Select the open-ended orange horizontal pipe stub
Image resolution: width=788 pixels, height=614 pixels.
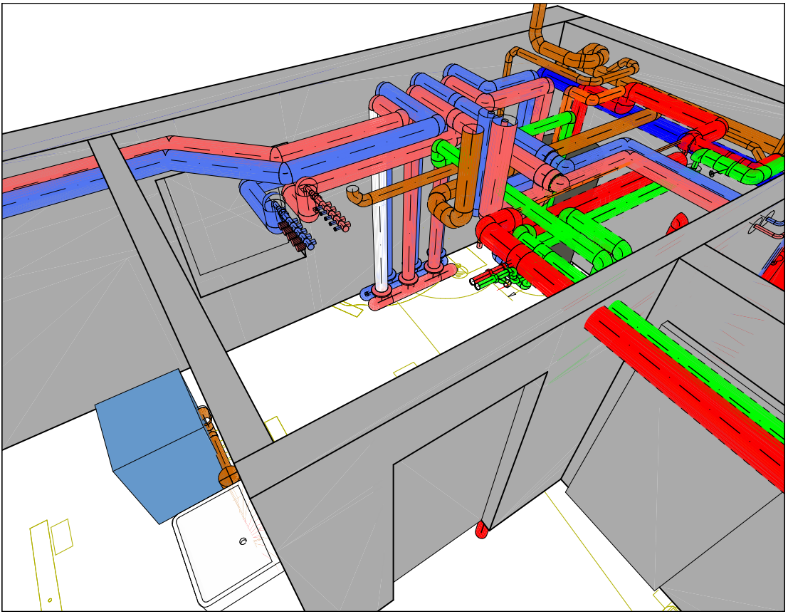[x=402, y=186]
